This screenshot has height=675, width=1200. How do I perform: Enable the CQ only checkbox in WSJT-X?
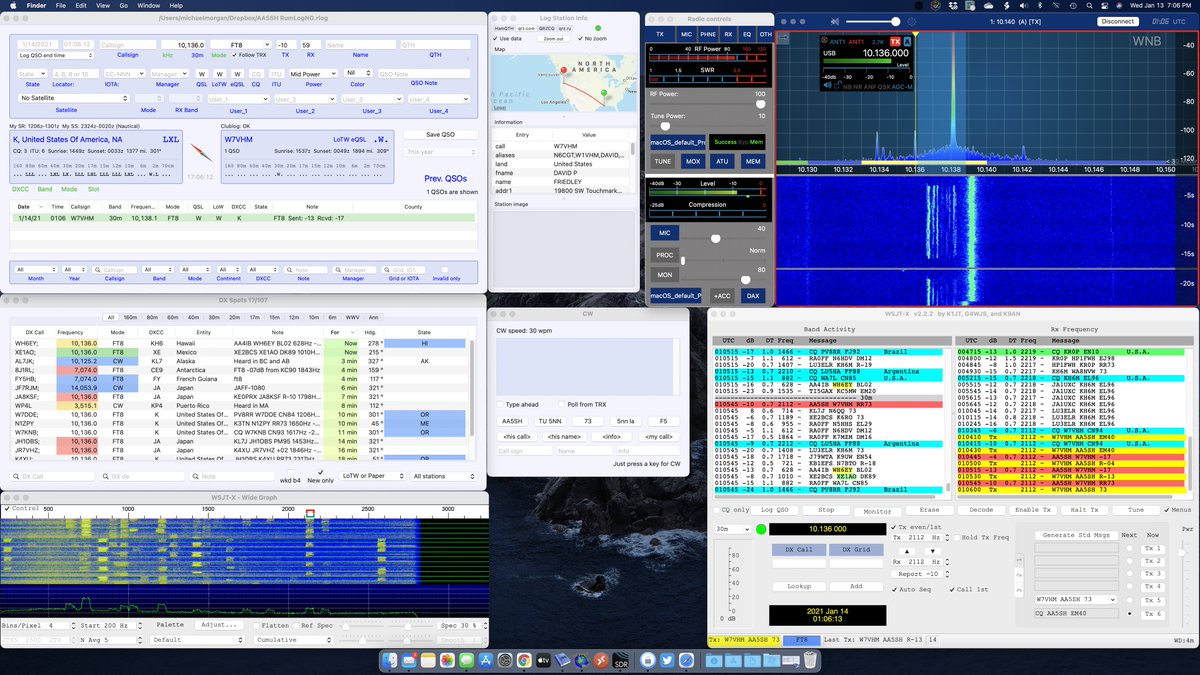click(x=717, y=510)
